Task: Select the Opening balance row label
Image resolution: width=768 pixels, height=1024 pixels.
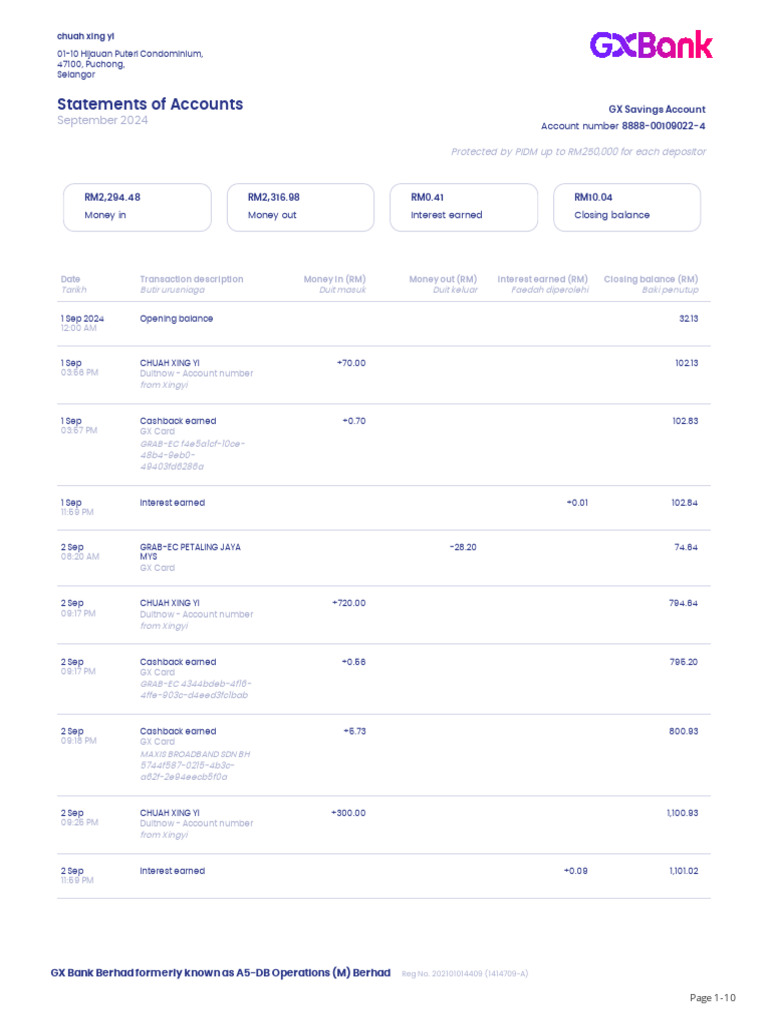Action: click(176, 319)
